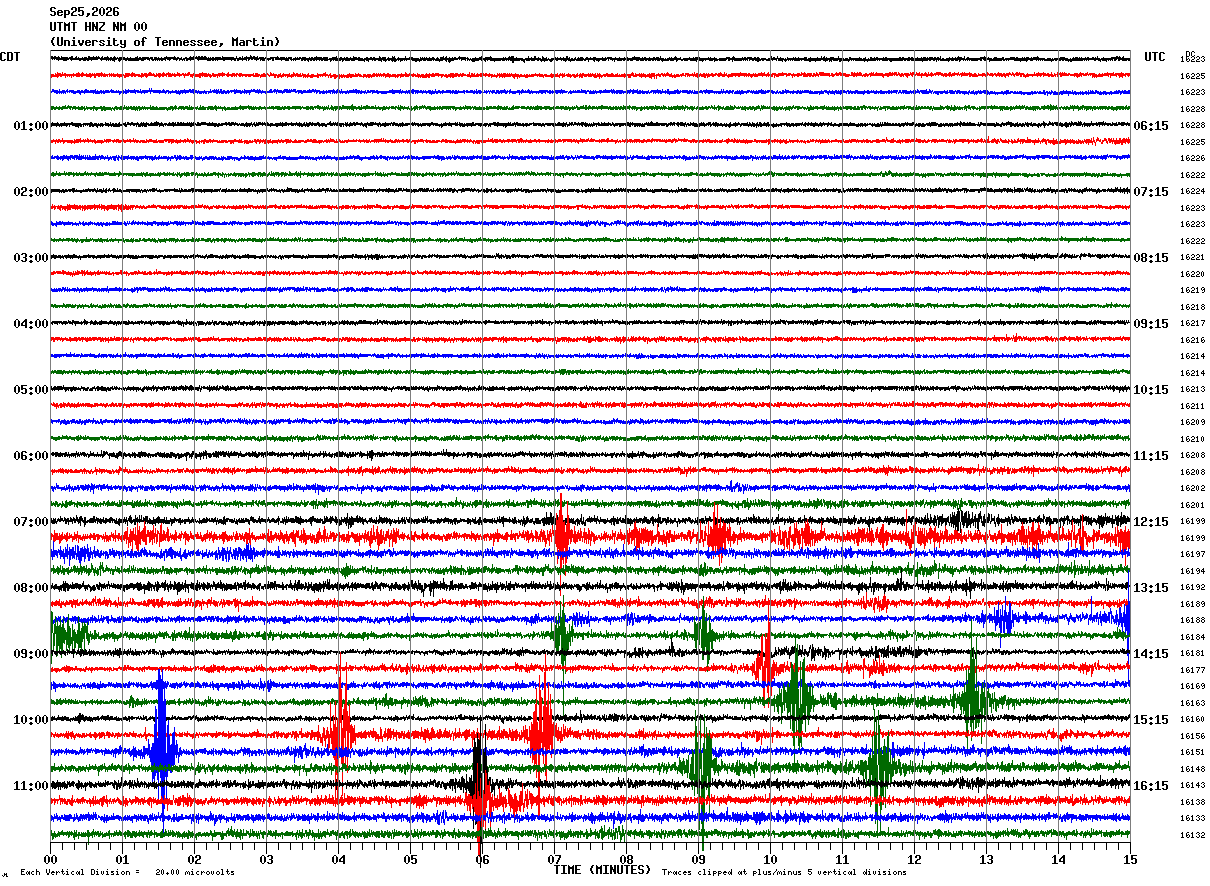Viewport: 1210px width, 886px height.
Task: Click the Each Vertical Division scale note
Action: tap(128, 872)
